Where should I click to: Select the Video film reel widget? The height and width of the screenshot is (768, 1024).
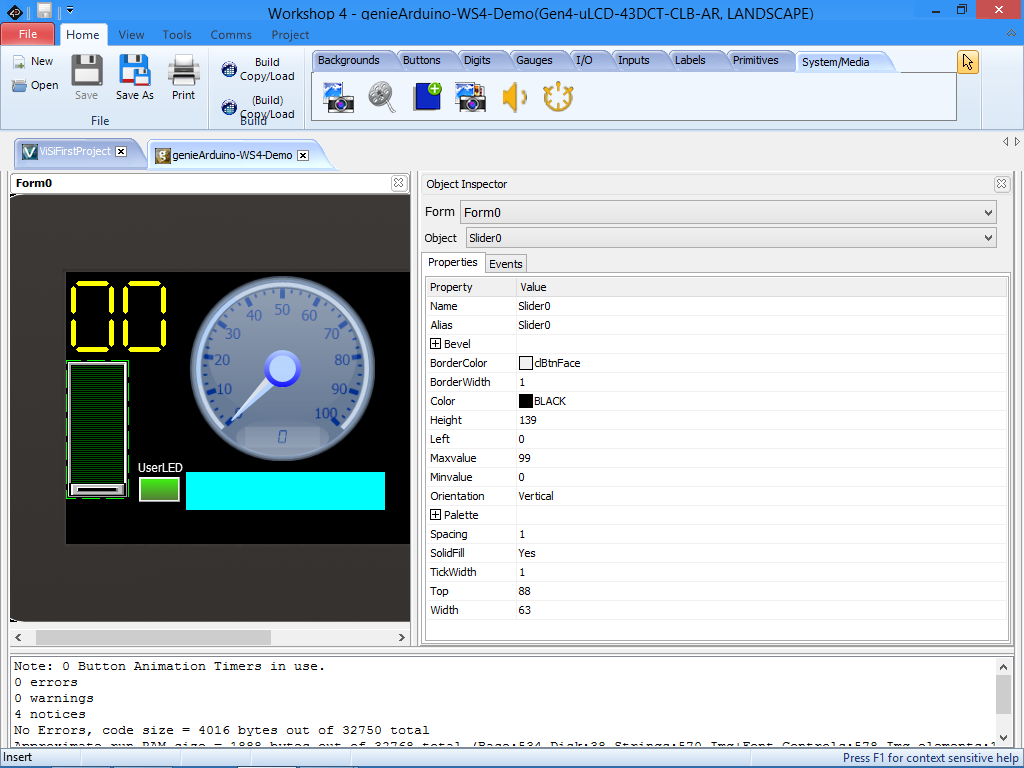(x=382, y=97)
